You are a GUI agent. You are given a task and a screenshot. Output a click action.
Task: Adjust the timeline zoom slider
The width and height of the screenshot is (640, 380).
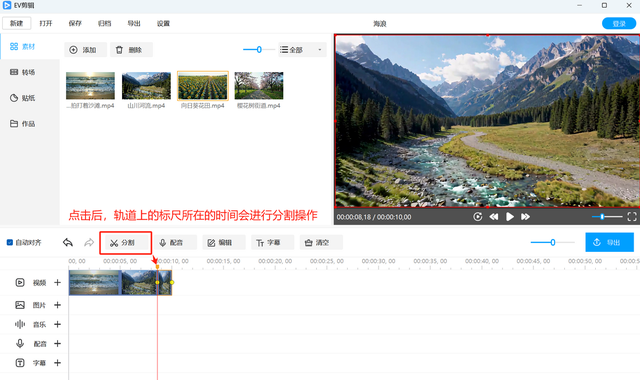tap(553, 242)
